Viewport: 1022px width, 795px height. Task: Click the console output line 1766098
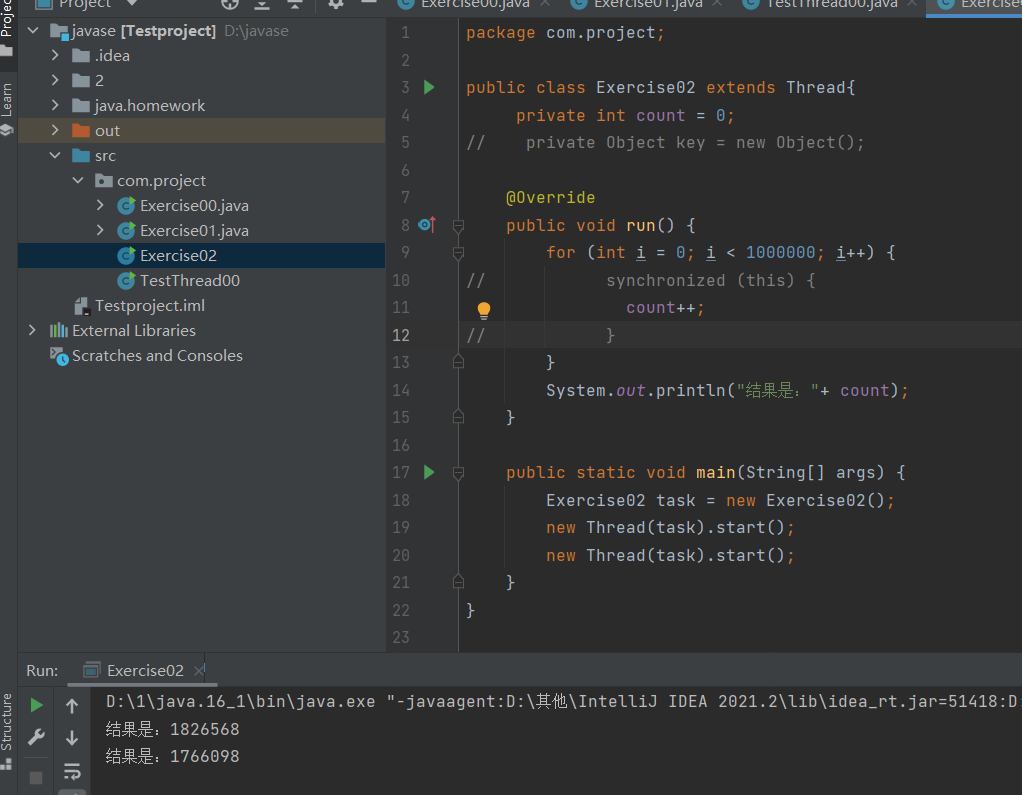(173, 757)
